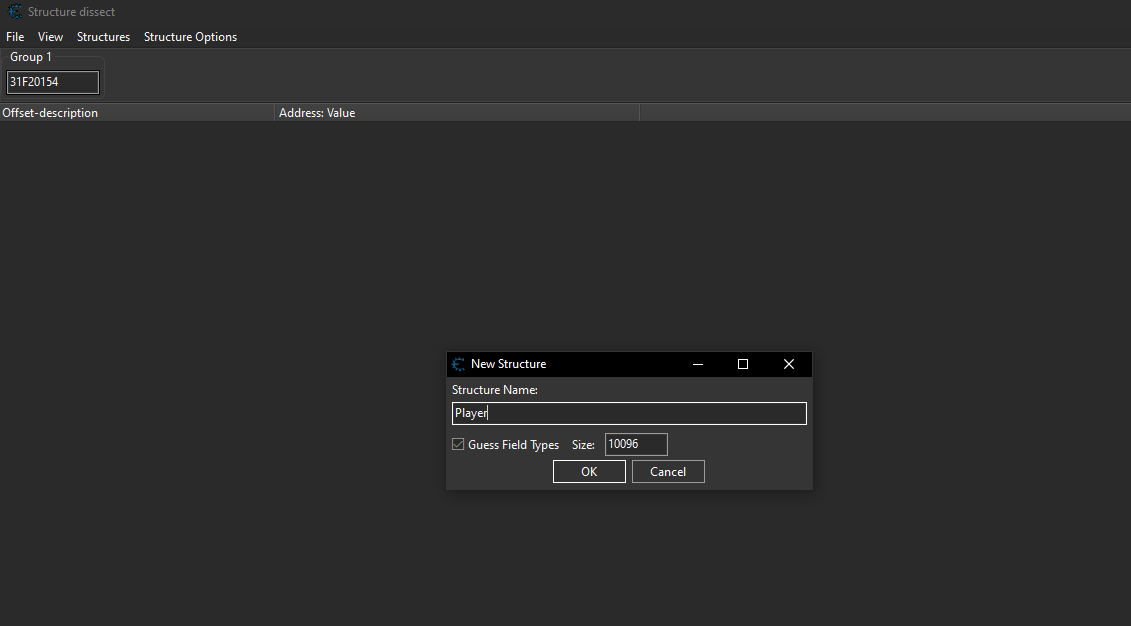1131x626 pixels.
Task: Open the Structures menu
Action: [x=103, y=37]
